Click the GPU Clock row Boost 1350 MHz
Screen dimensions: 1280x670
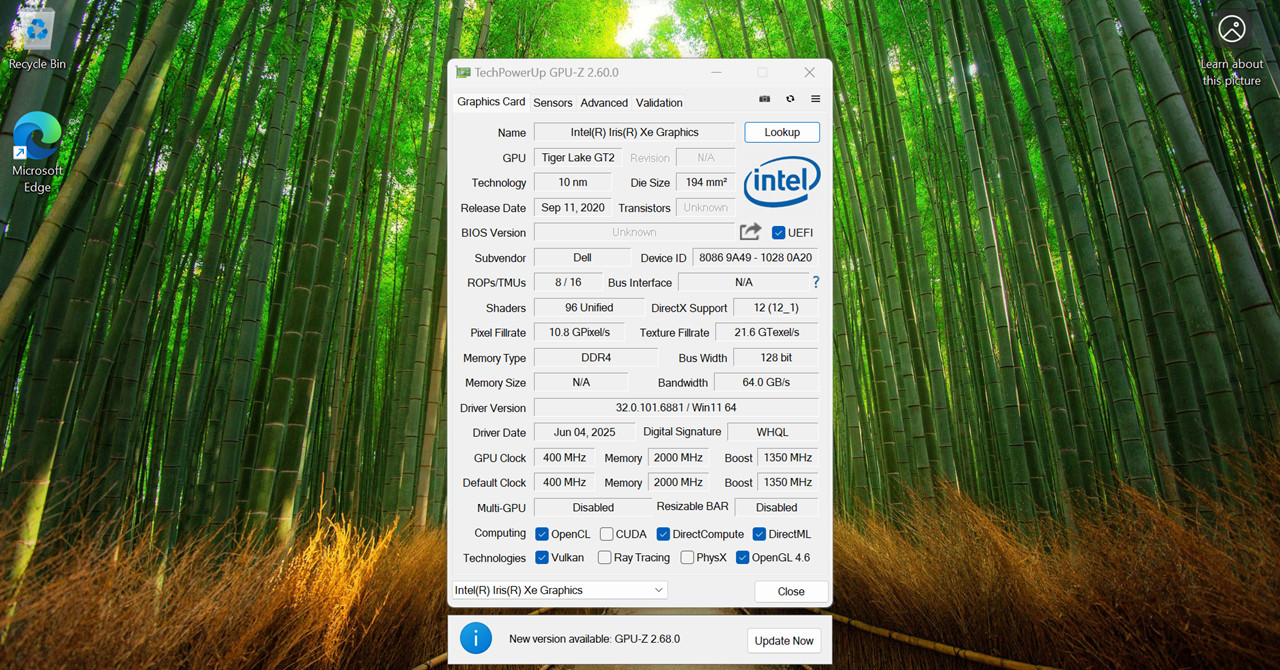tap(788, 457)
